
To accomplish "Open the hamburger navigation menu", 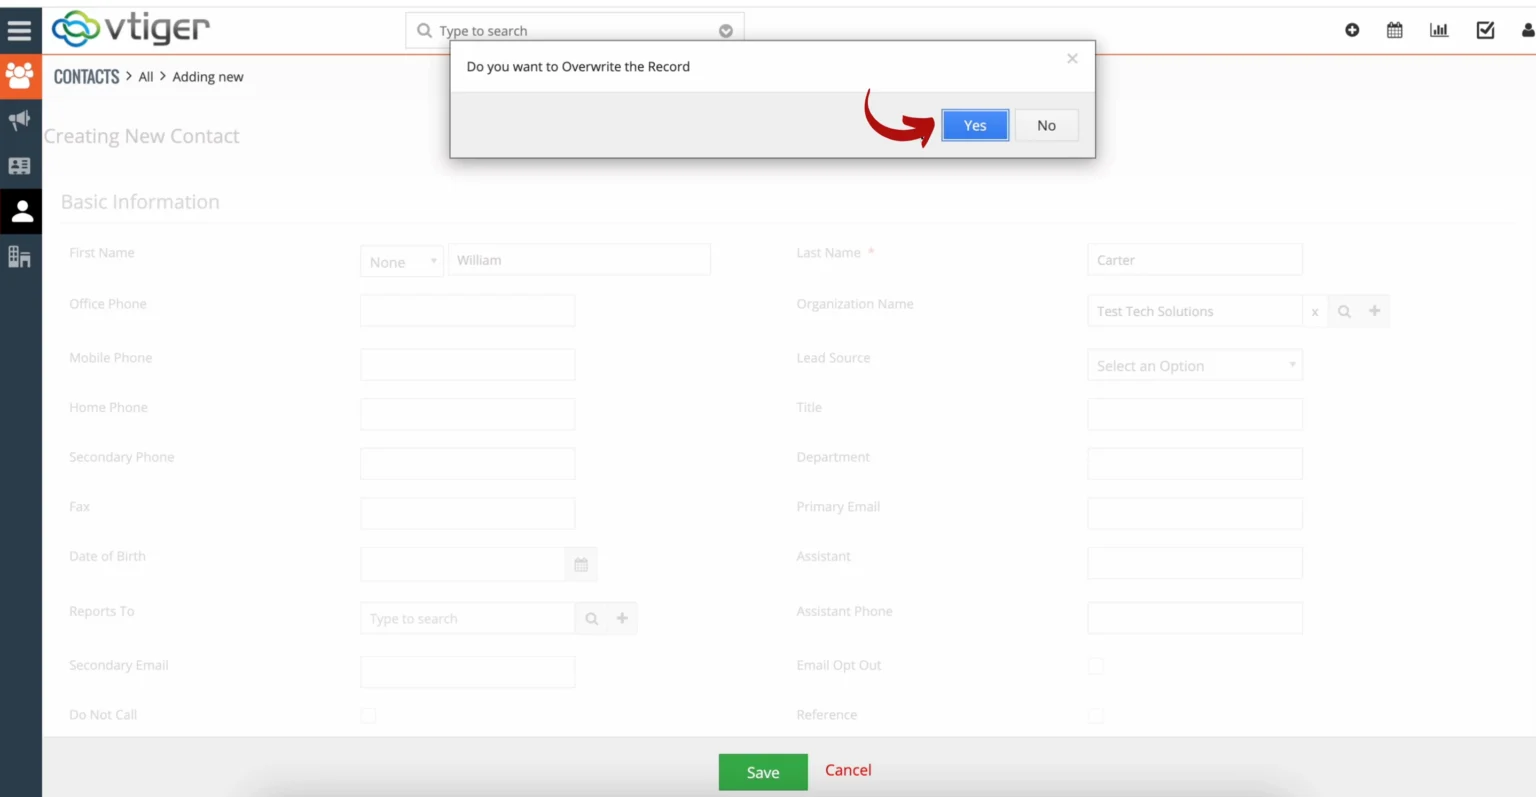I will coord(20,29).
